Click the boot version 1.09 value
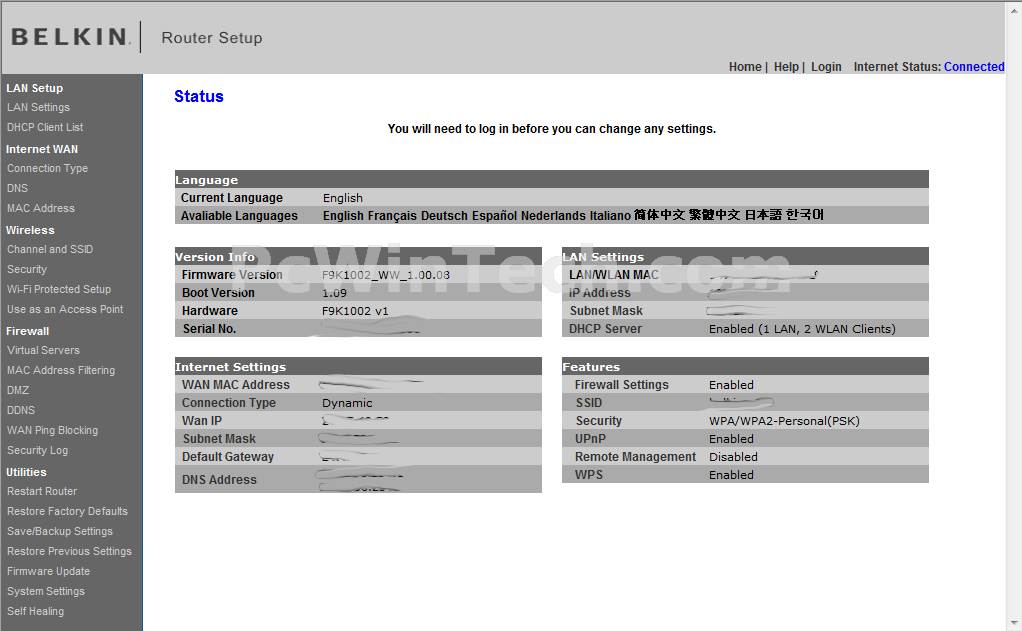The height and width of the screenshot is (631, 1022). pos(334,293)
